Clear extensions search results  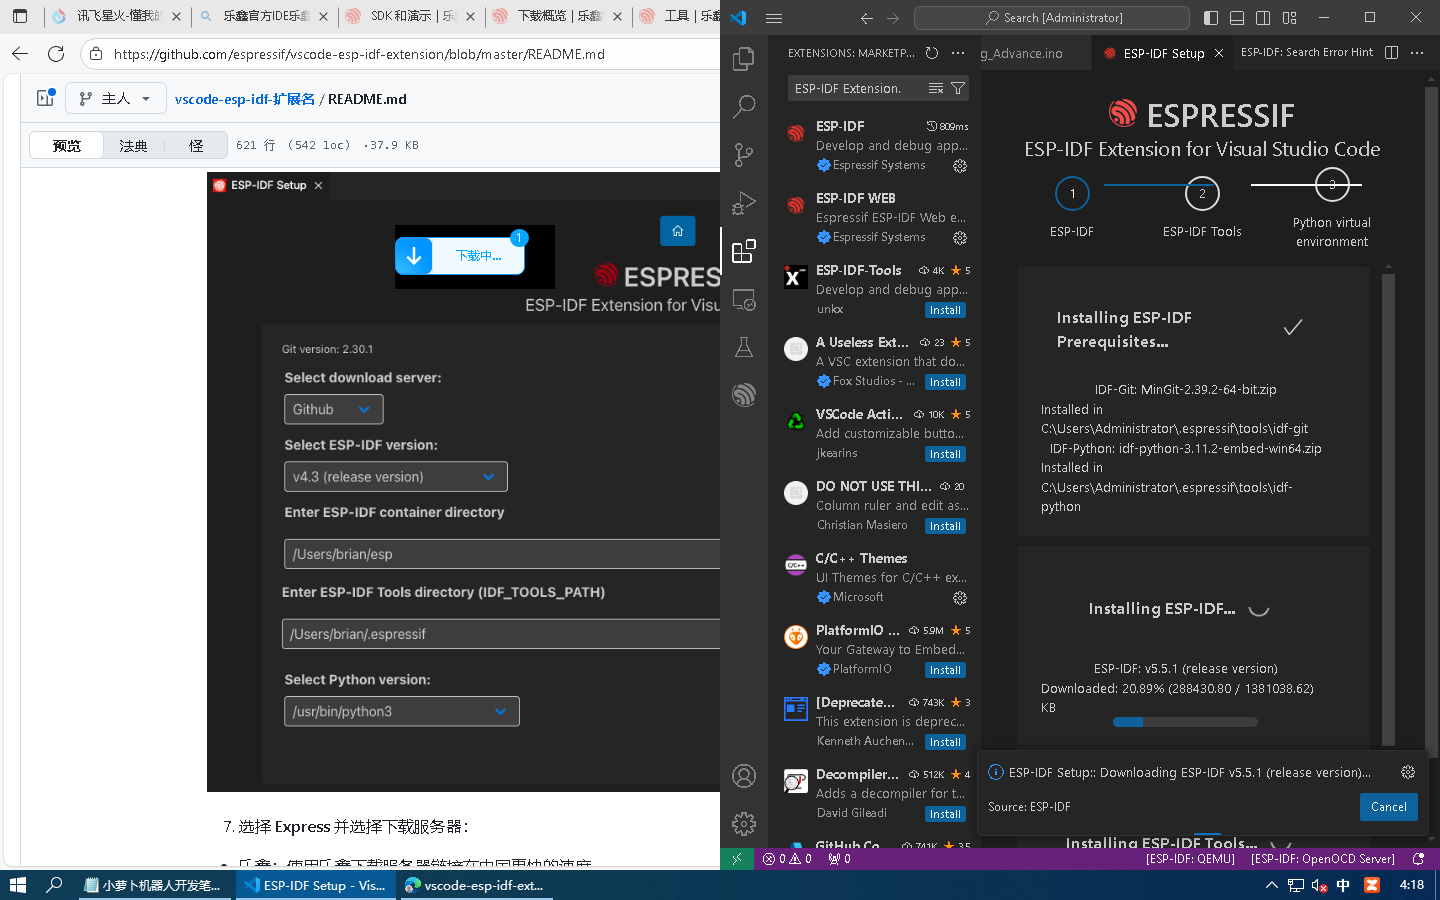[x=936, y=89]
